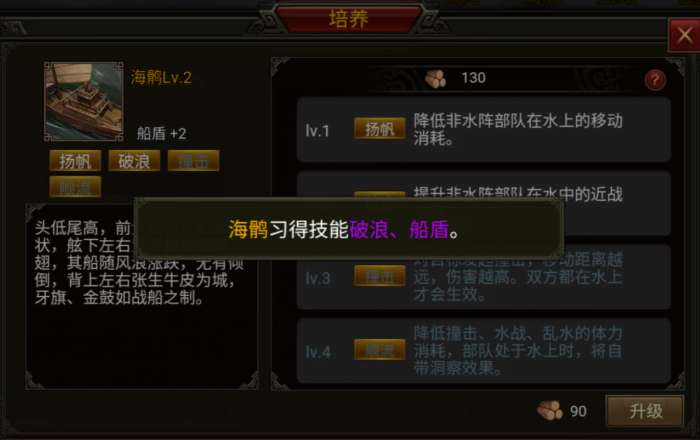This screenshot has height=440, width=700.
Task: Select the 扬帆 skill tag under ship portrait
Action: click(75, 161)
